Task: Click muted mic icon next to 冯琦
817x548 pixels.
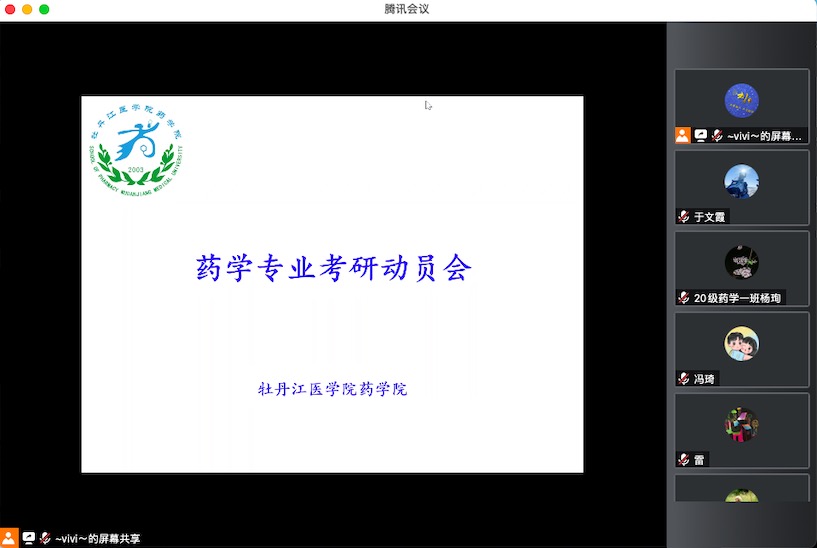Action: pyautogui.click(x=683, y=379)
